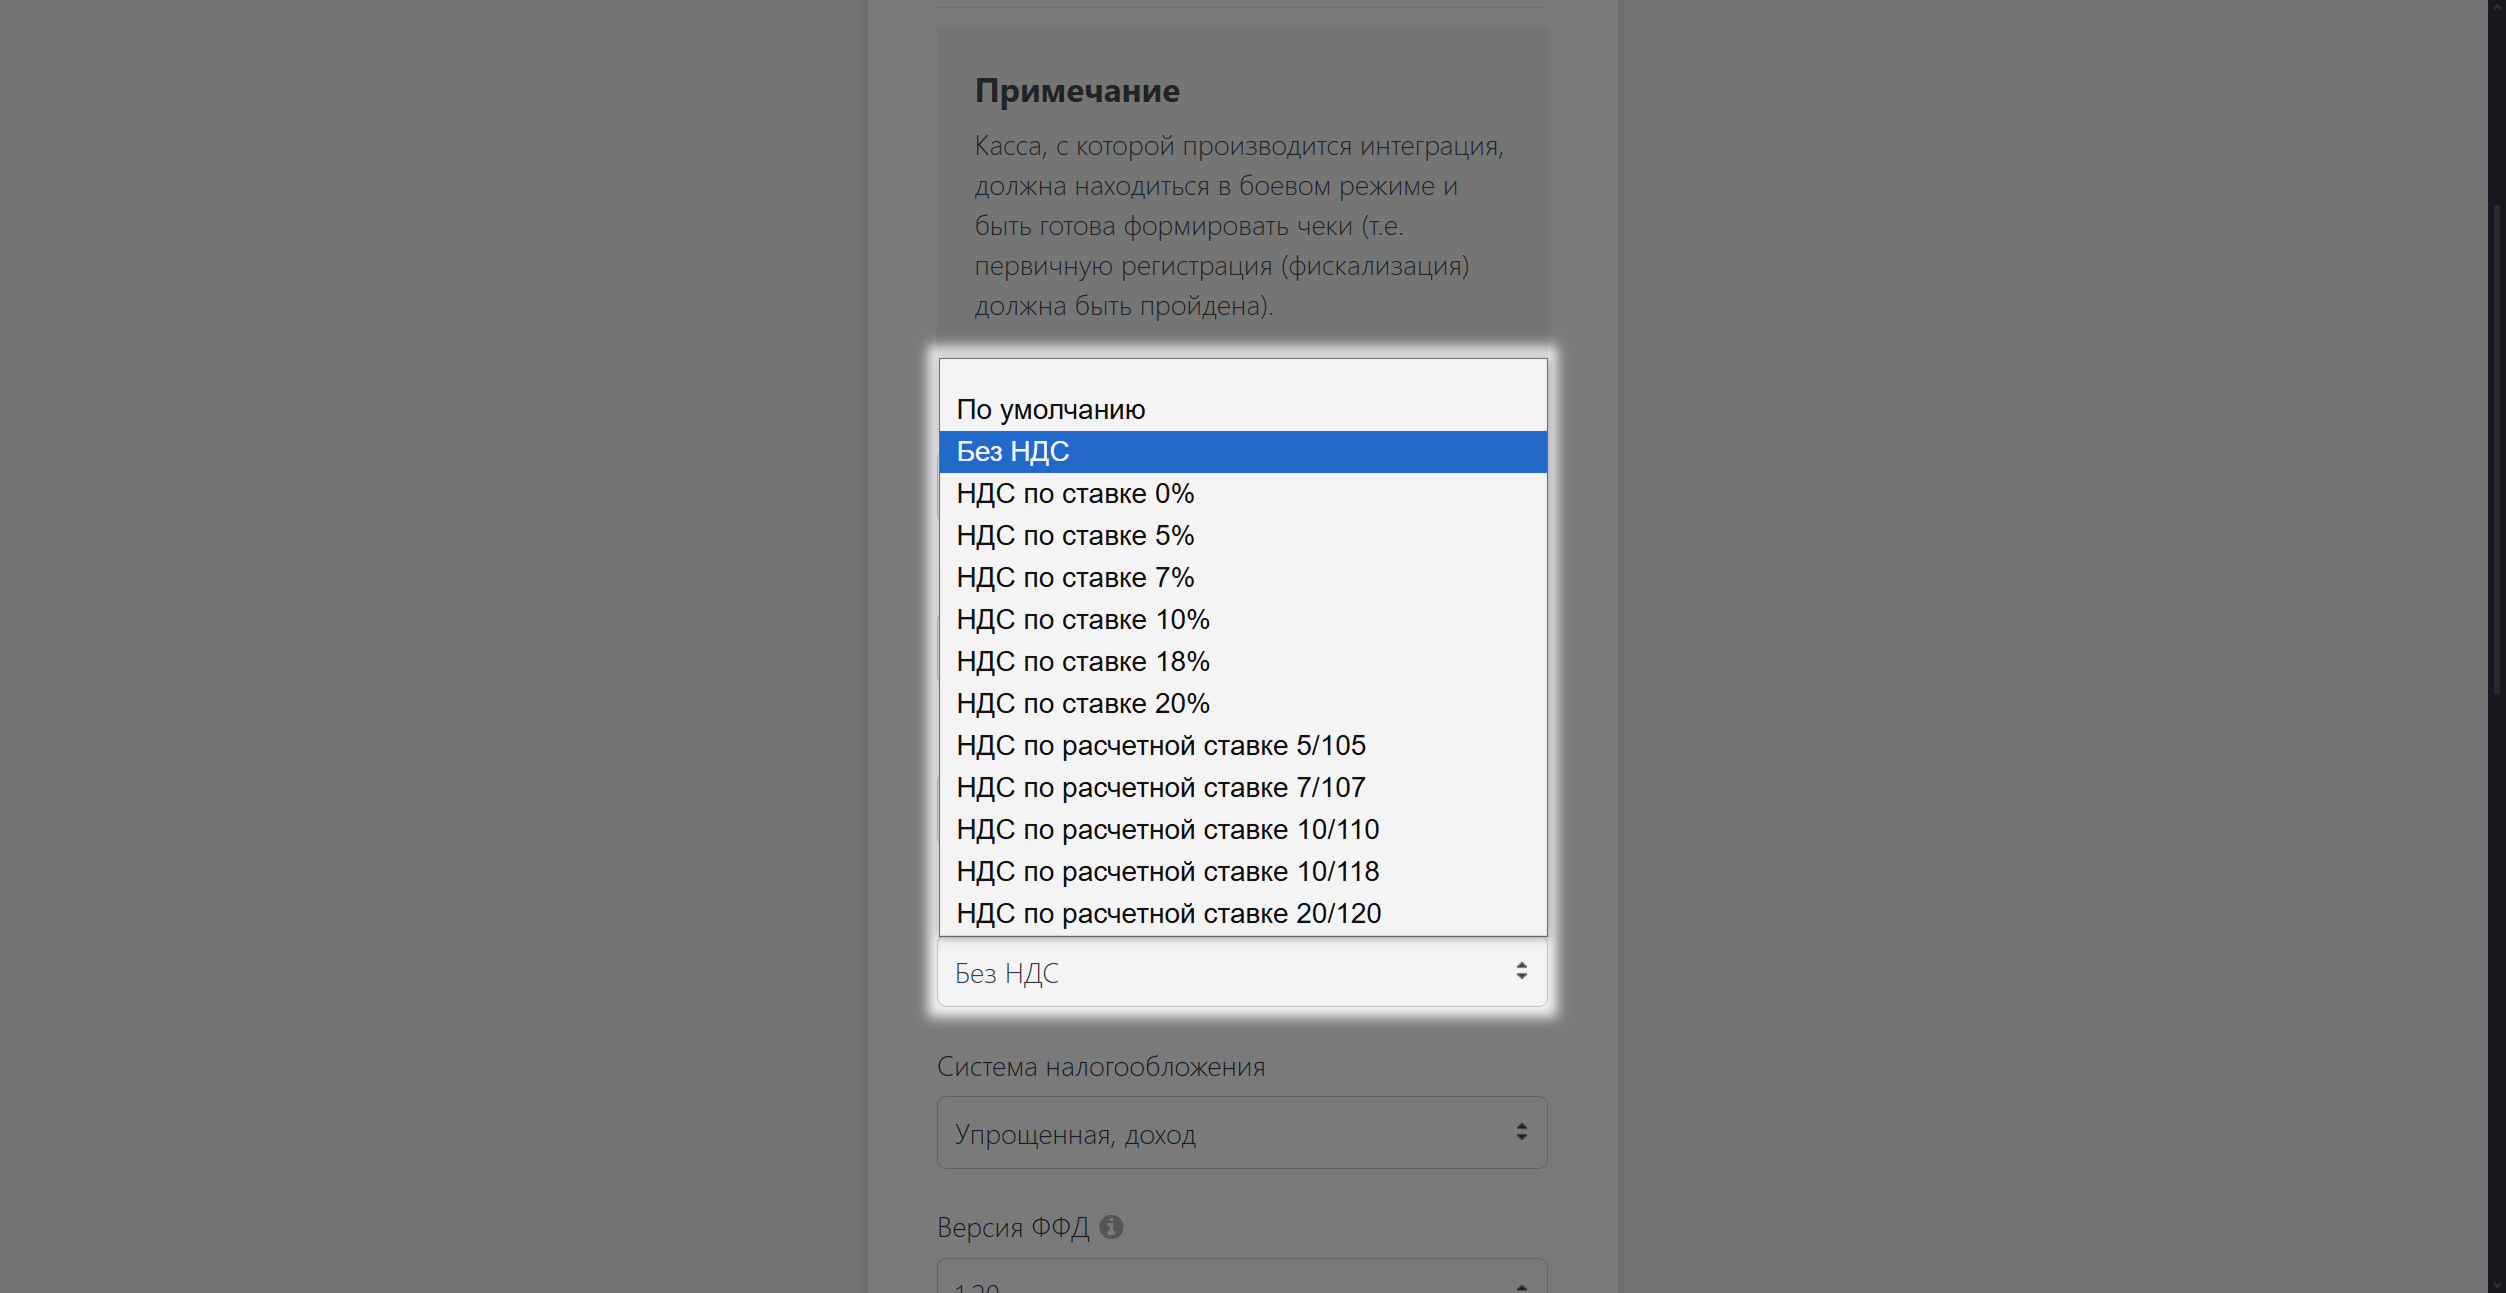This screenshot has height=1293, width=2506.
Task: Click the page vertical scrollbar thumb
Action: click(x=2496, y=450)
